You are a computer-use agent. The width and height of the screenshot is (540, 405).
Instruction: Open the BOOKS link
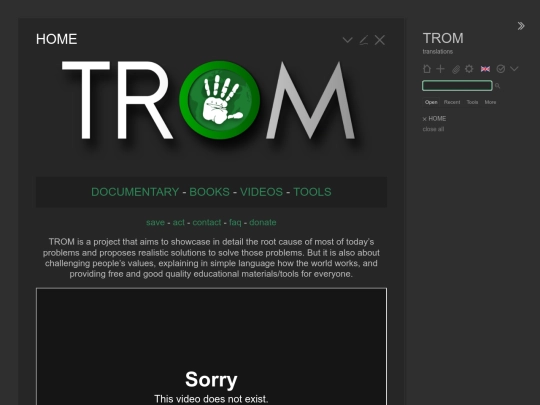[209, 192]
